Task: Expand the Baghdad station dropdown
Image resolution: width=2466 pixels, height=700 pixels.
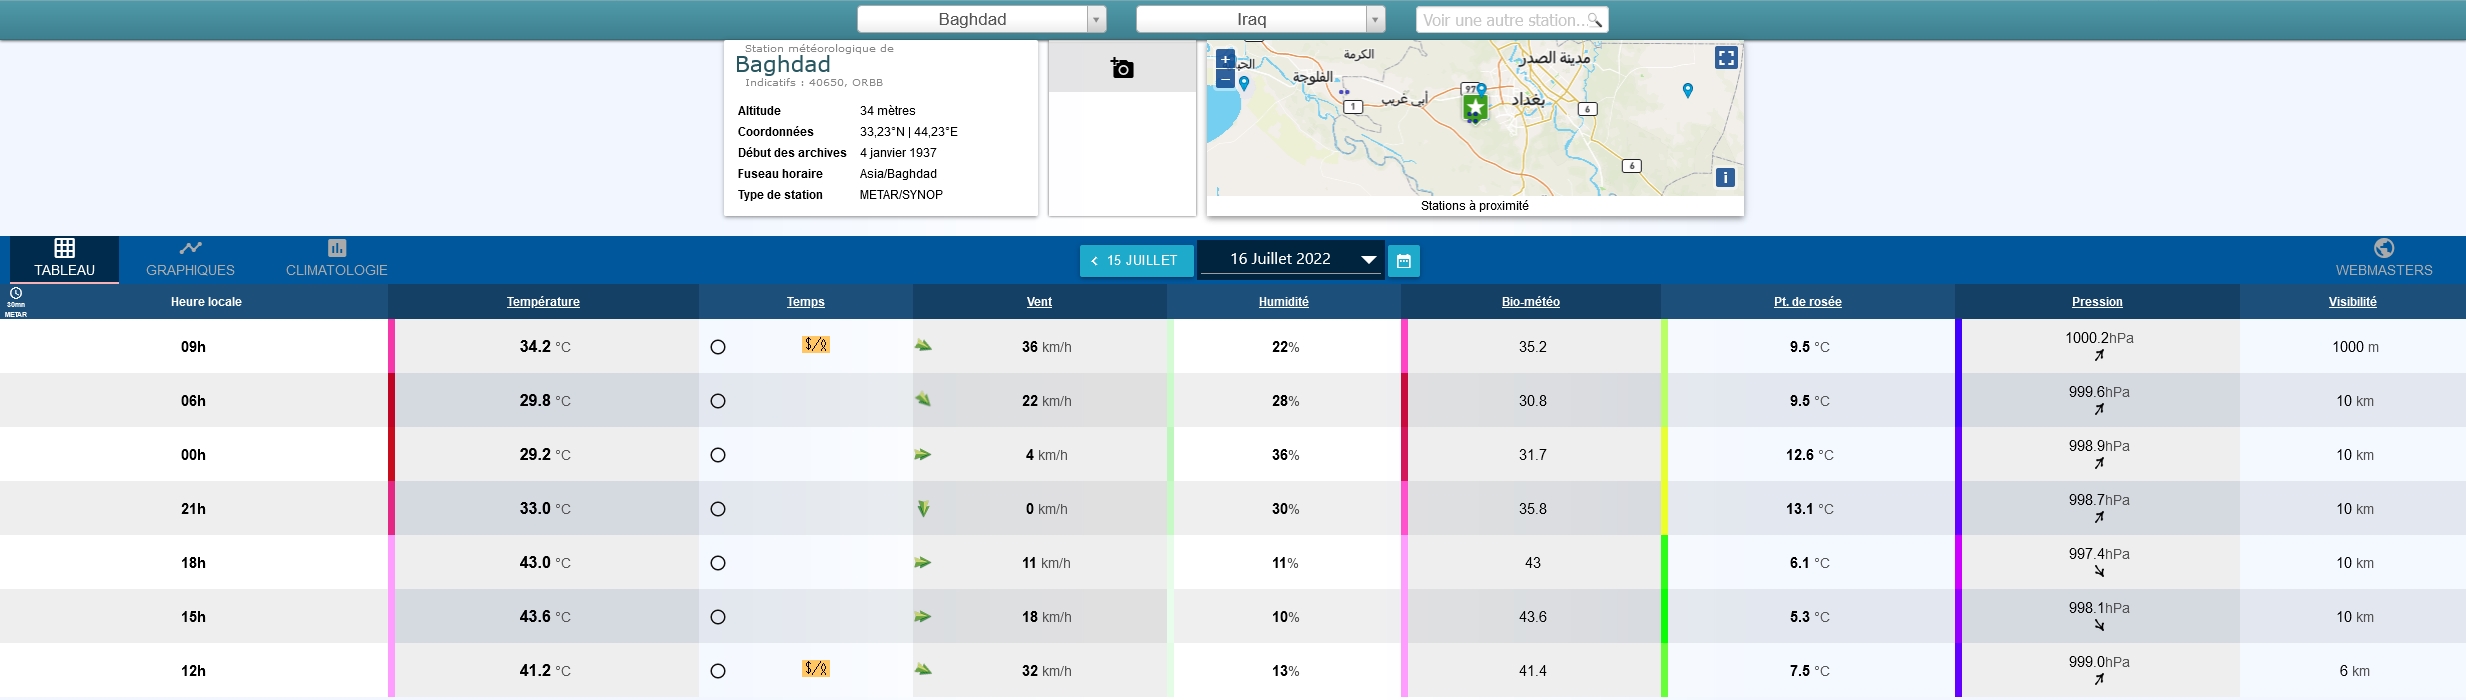Action: (x=1097, y=20)
